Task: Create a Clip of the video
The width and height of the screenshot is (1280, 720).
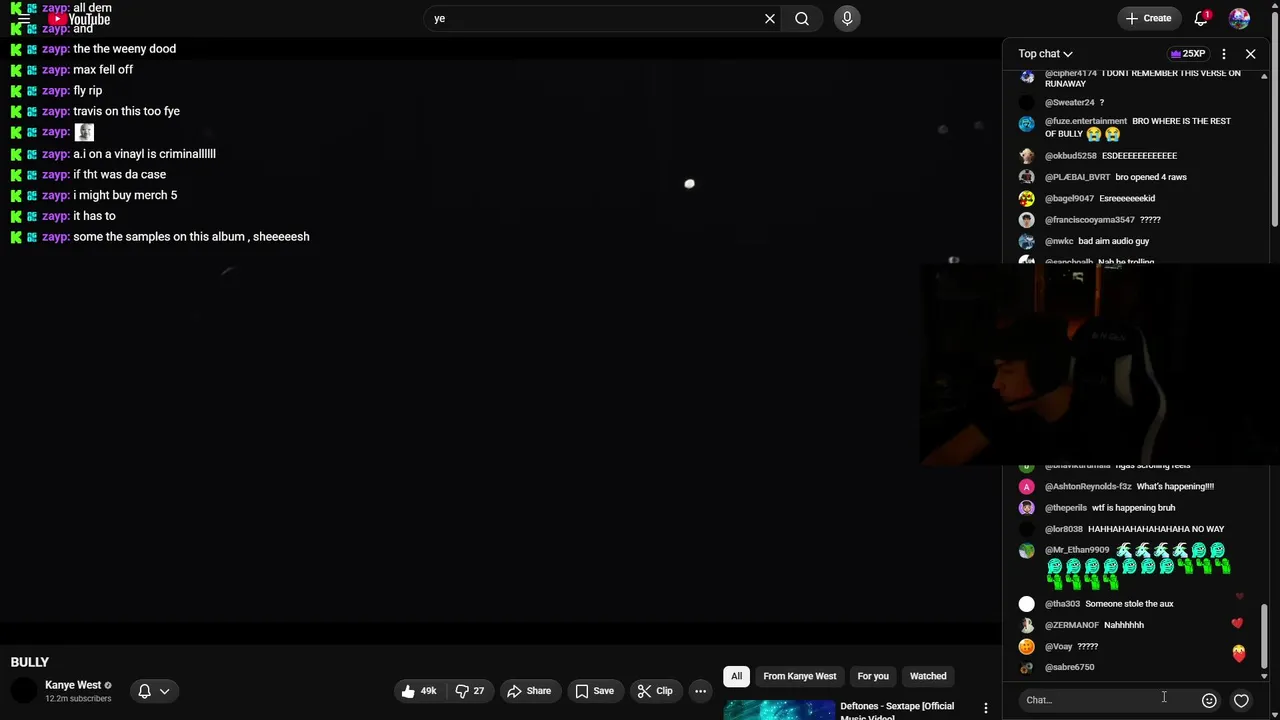Action: coord(655,691)
